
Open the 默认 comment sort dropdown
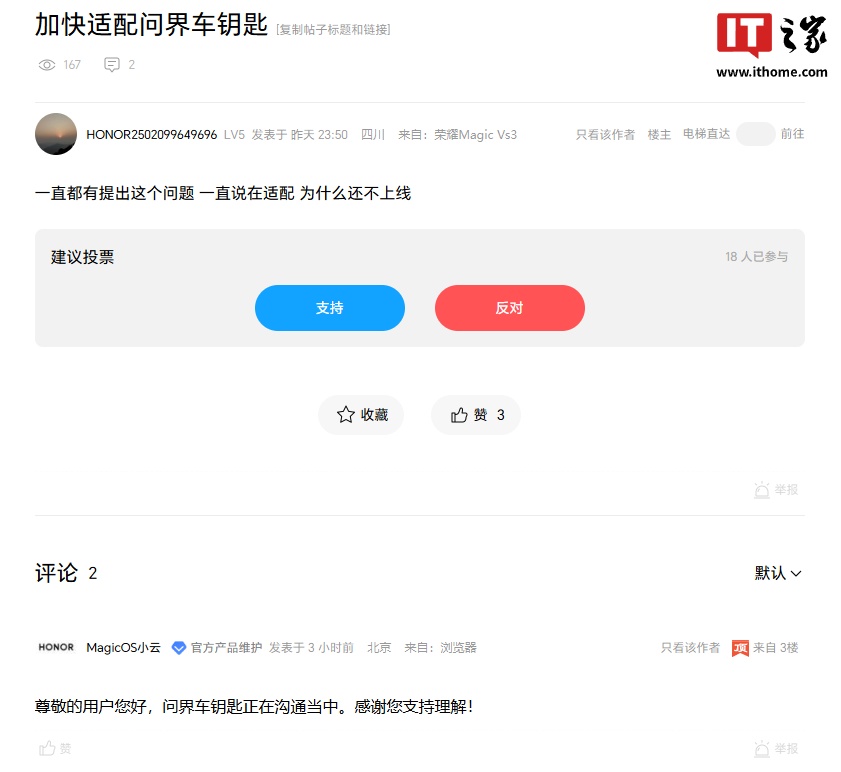pyautogui.click(x=778, y=573)
